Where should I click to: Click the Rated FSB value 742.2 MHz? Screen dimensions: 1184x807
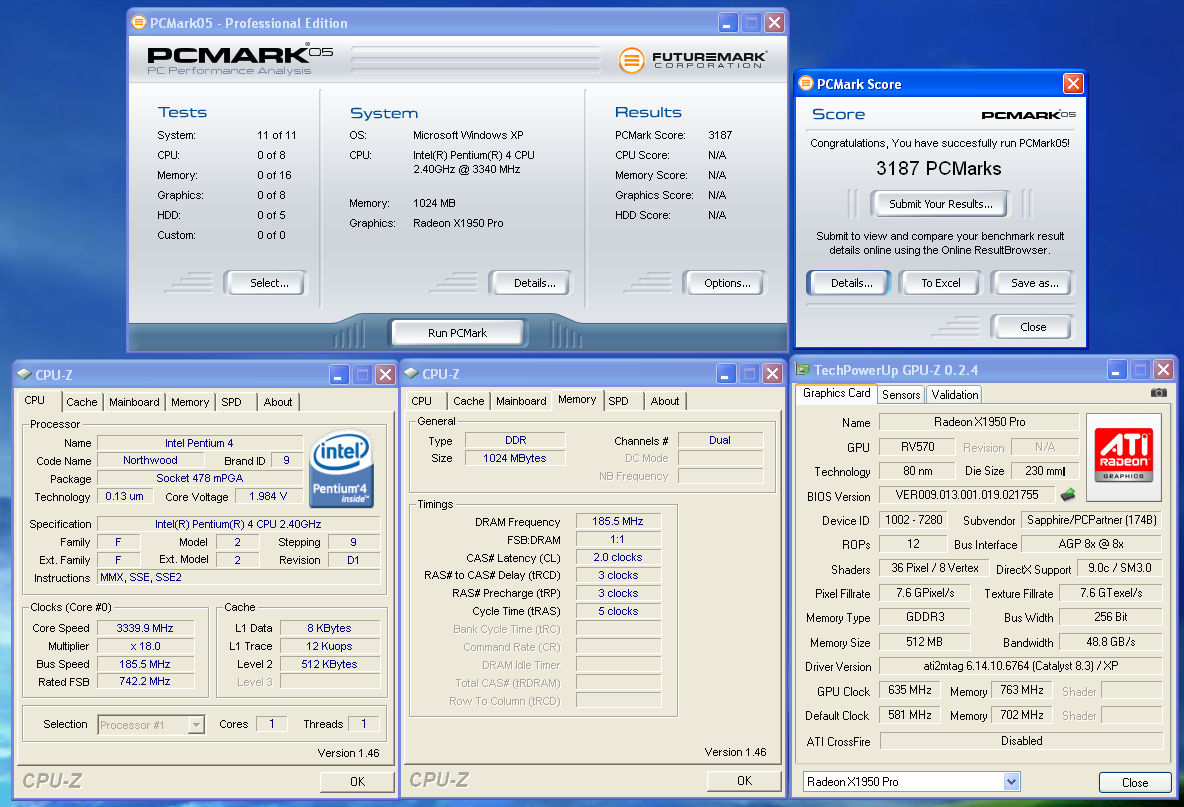[145, 682]
